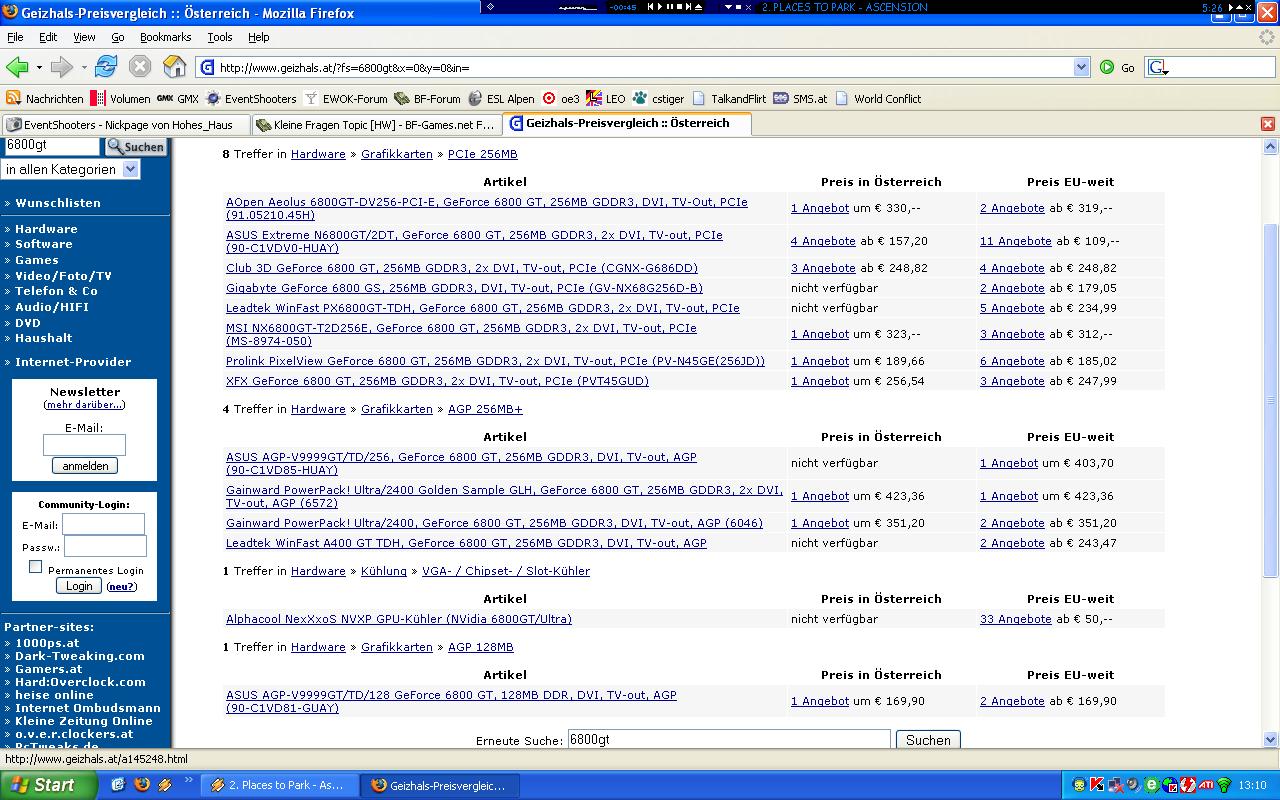Click the 'mehr darüber...' newsletter link

coord(85,405)
